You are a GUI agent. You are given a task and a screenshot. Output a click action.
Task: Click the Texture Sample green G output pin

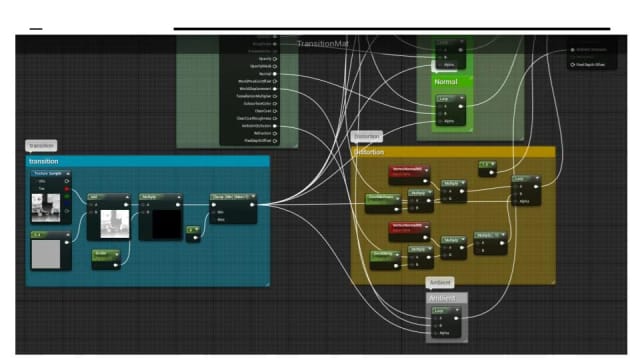coord(67,196)
